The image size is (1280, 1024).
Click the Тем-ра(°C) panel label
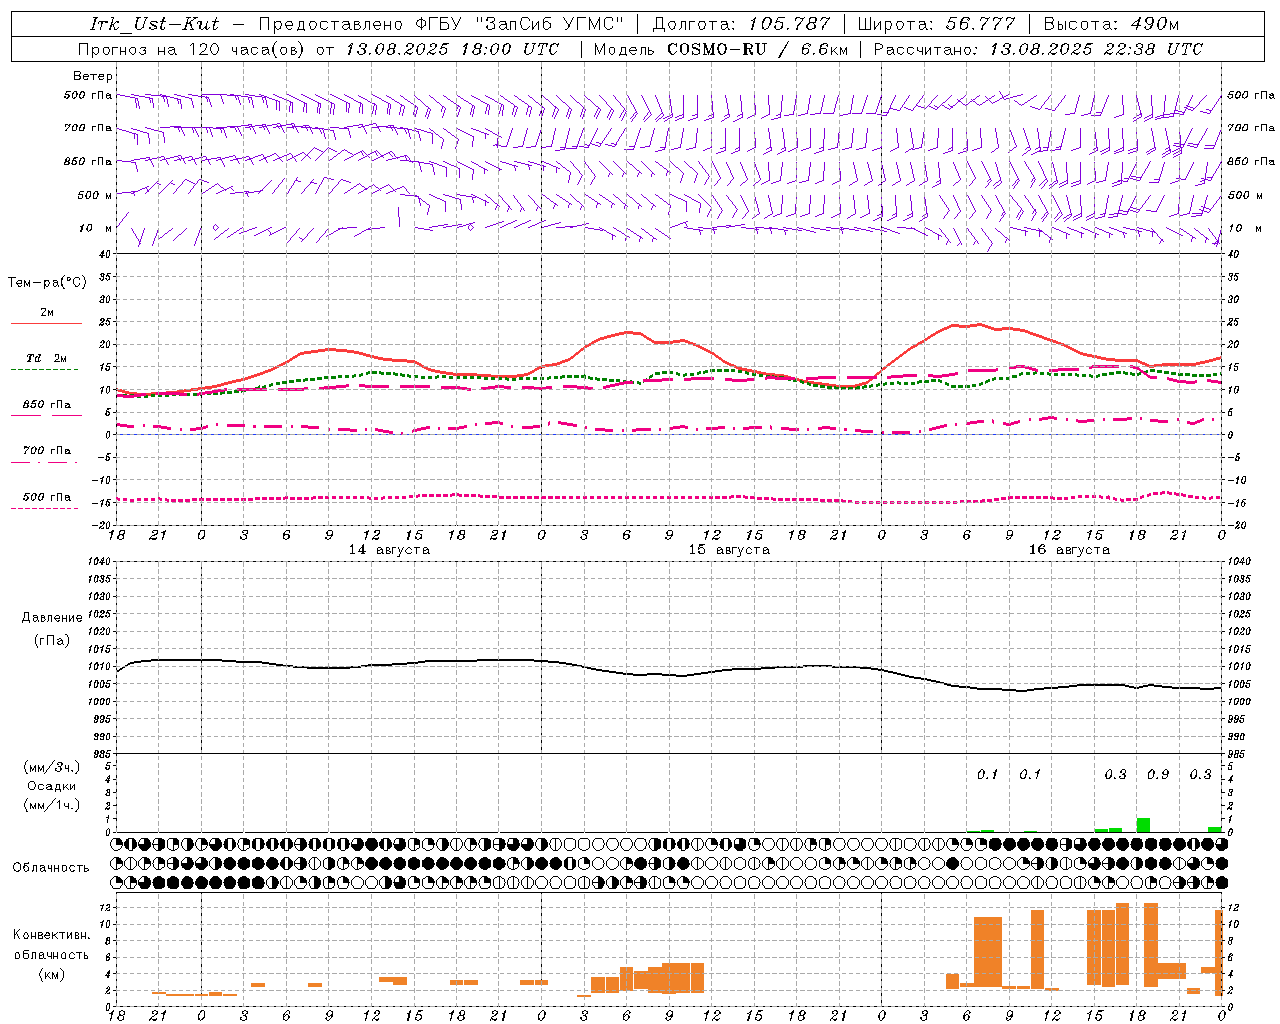pyautogui.click(x=47, y=283)
